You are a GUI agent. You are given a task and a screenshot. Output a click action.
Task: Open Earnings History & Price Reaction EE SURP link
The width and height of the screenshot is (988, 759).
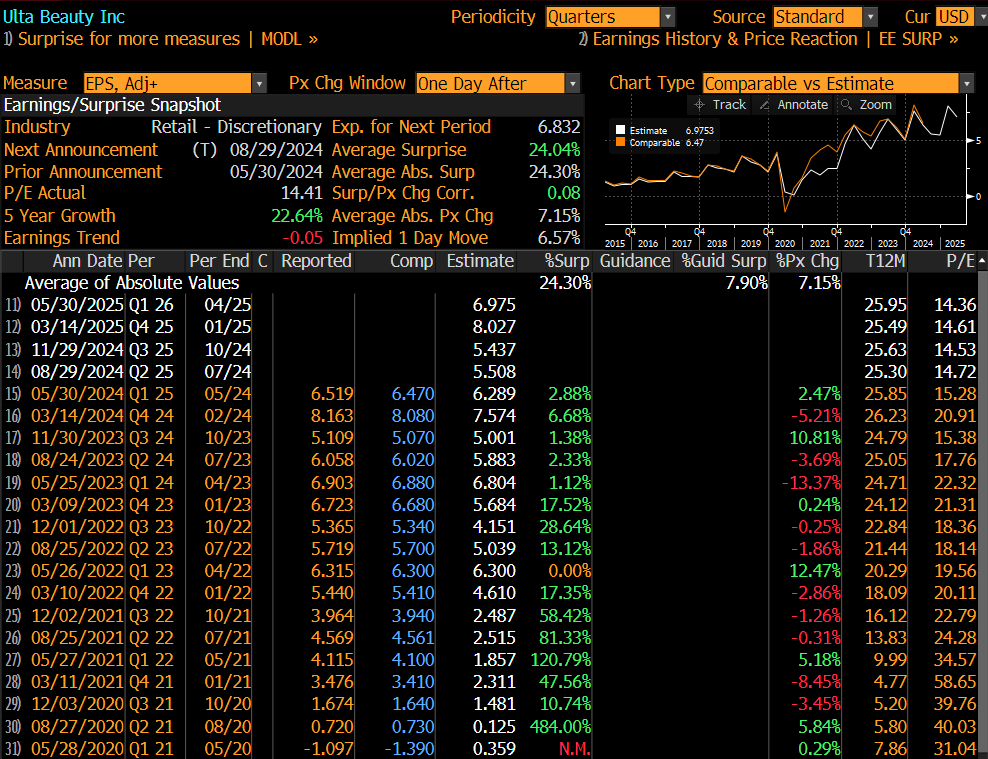coord(769,39)
